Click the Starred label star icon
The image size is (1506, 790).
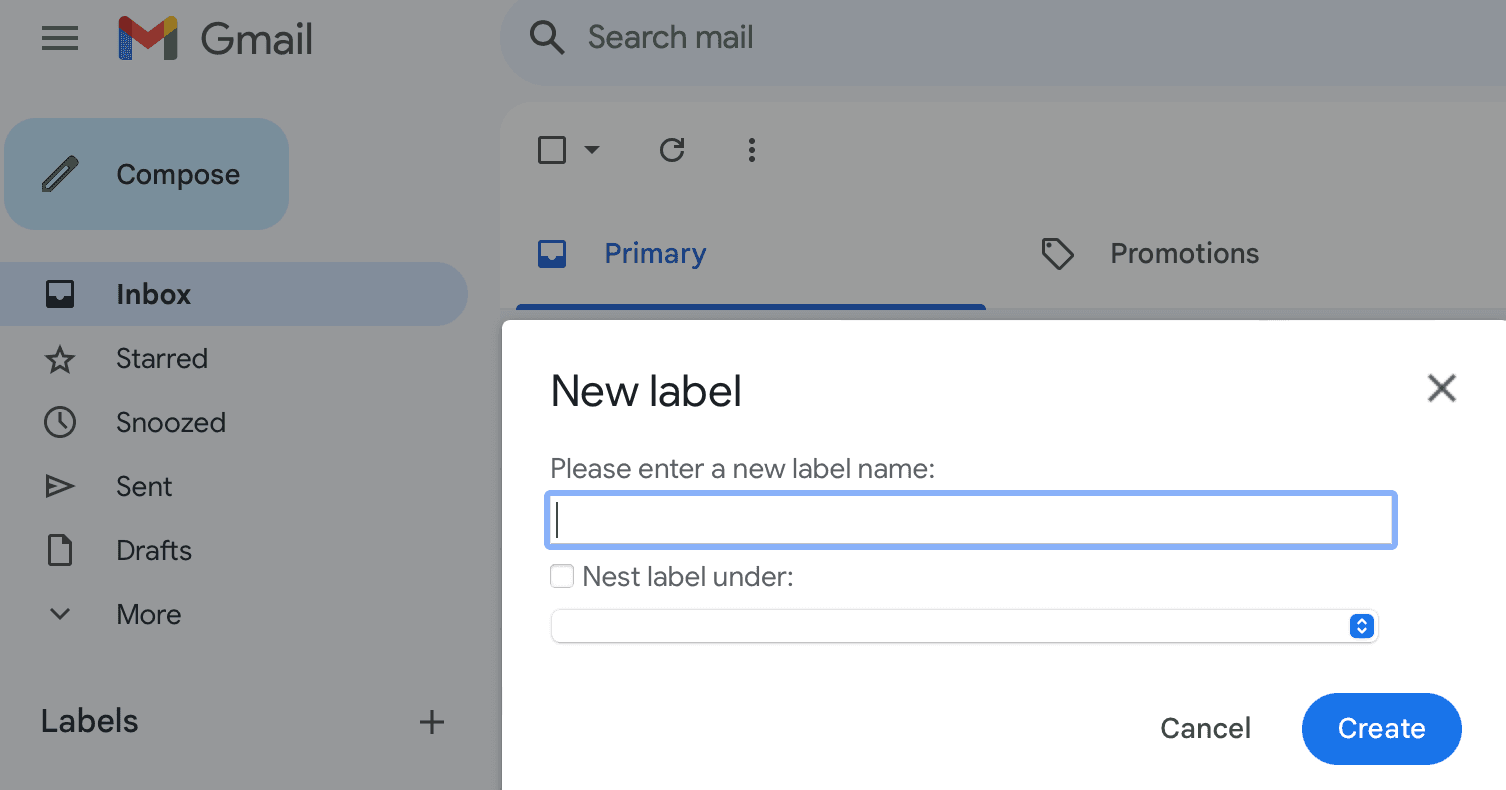point(60,358)
